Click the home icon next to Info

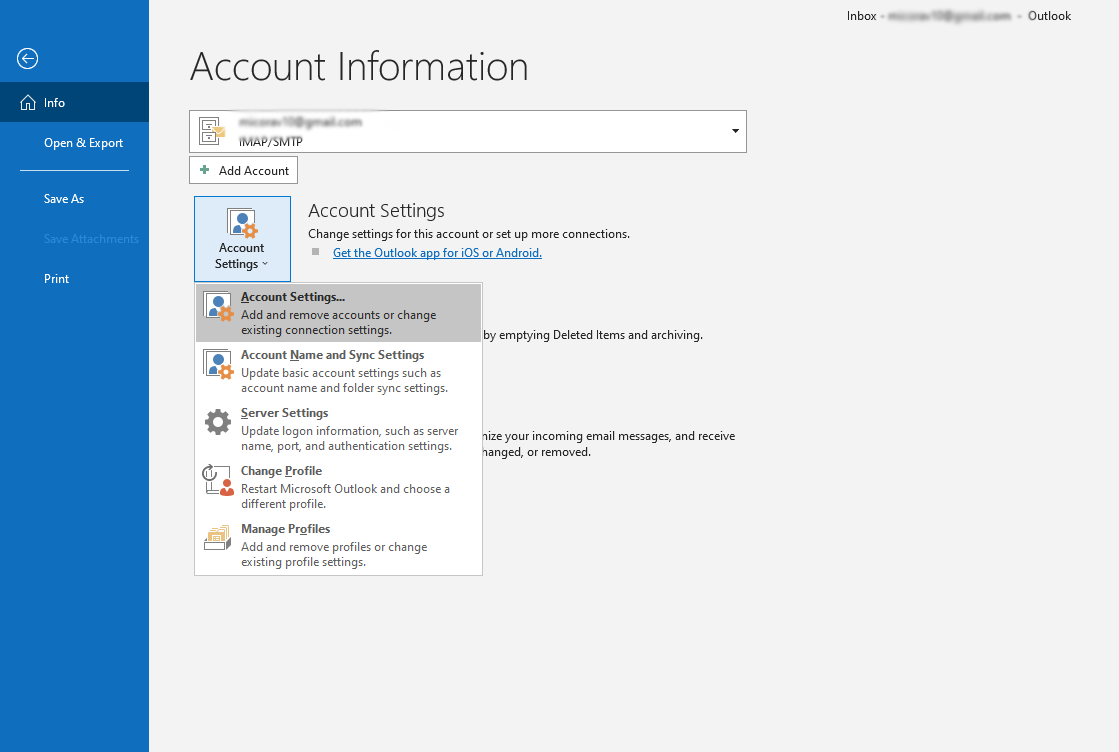pyautogui.click(x=28, y=101)
